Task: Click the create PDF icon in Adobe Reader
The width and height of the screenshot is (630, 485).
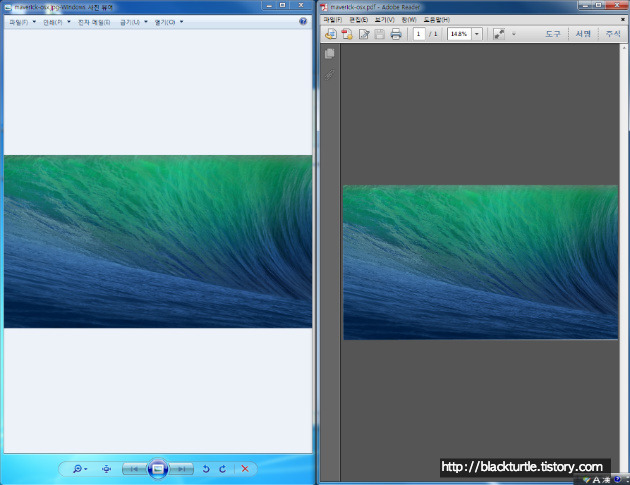Action: tap(347, 34)
